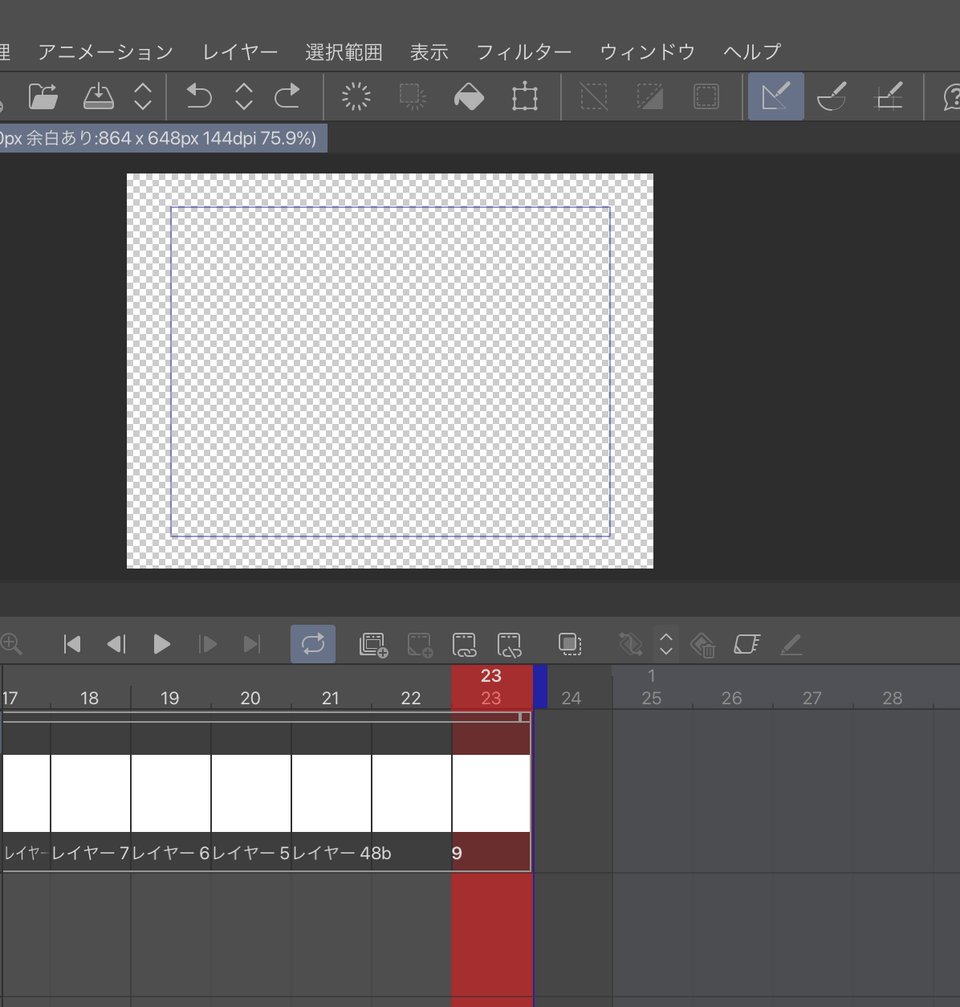Undo the last action

click(x=199, y=97)
